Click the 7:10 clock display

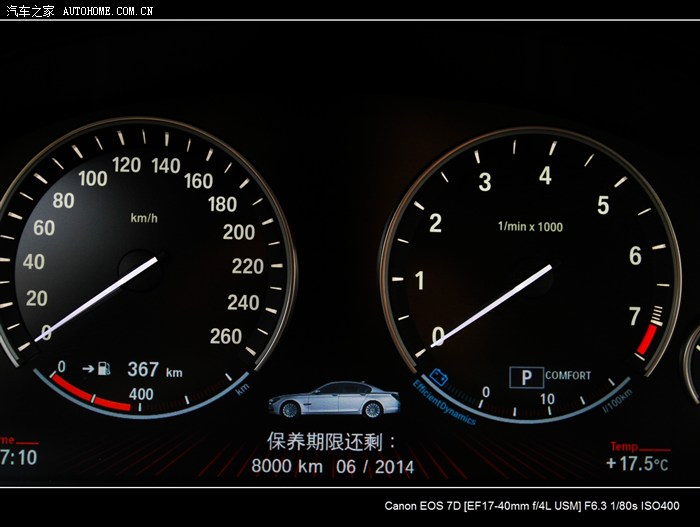[x=18, y=458]
